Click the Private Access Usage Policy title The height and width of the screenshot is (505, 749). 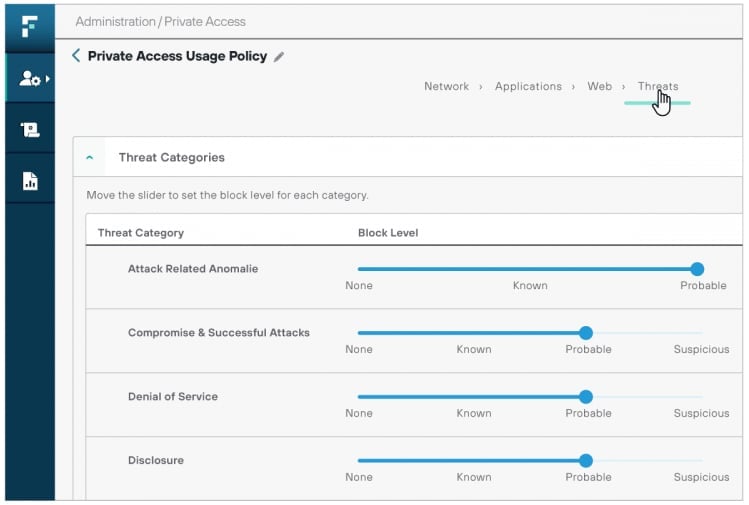pos(177,56)
